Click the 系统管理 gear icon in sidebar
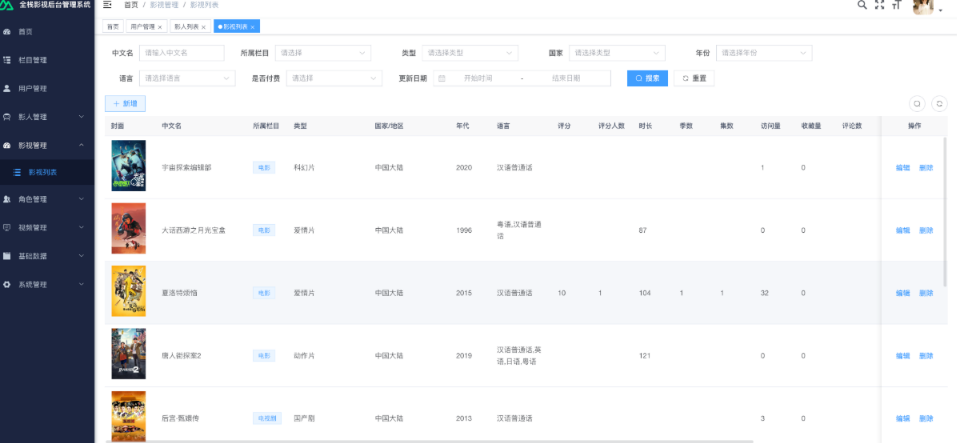 point(7,284)
